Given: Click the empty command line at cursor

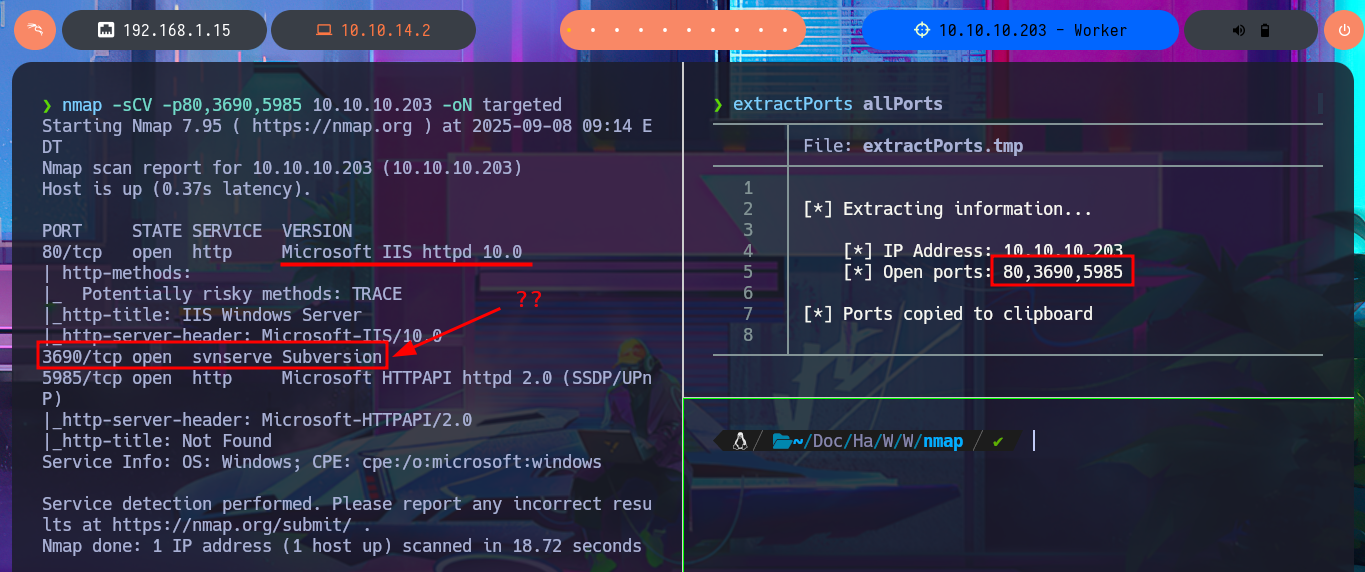Looking at the screenshot, I should [x=1034, y=441].
